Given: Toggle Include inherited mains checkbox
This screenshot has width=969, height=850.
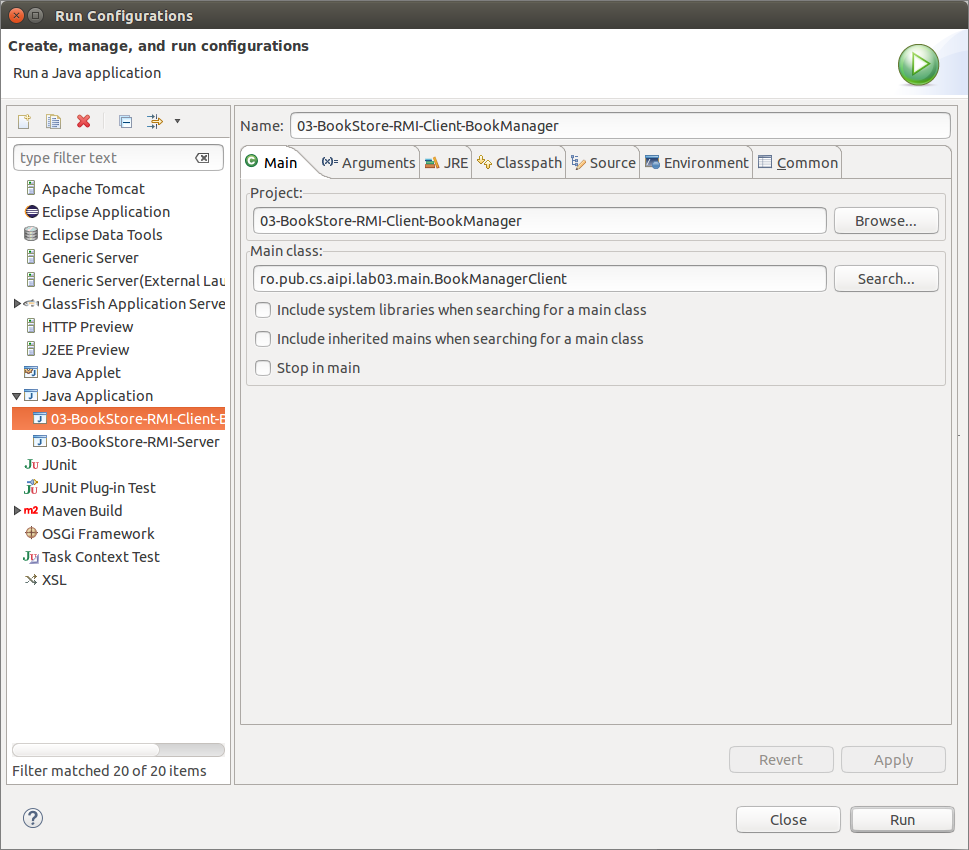Looking at the screenshot, I should coord(263,339).
